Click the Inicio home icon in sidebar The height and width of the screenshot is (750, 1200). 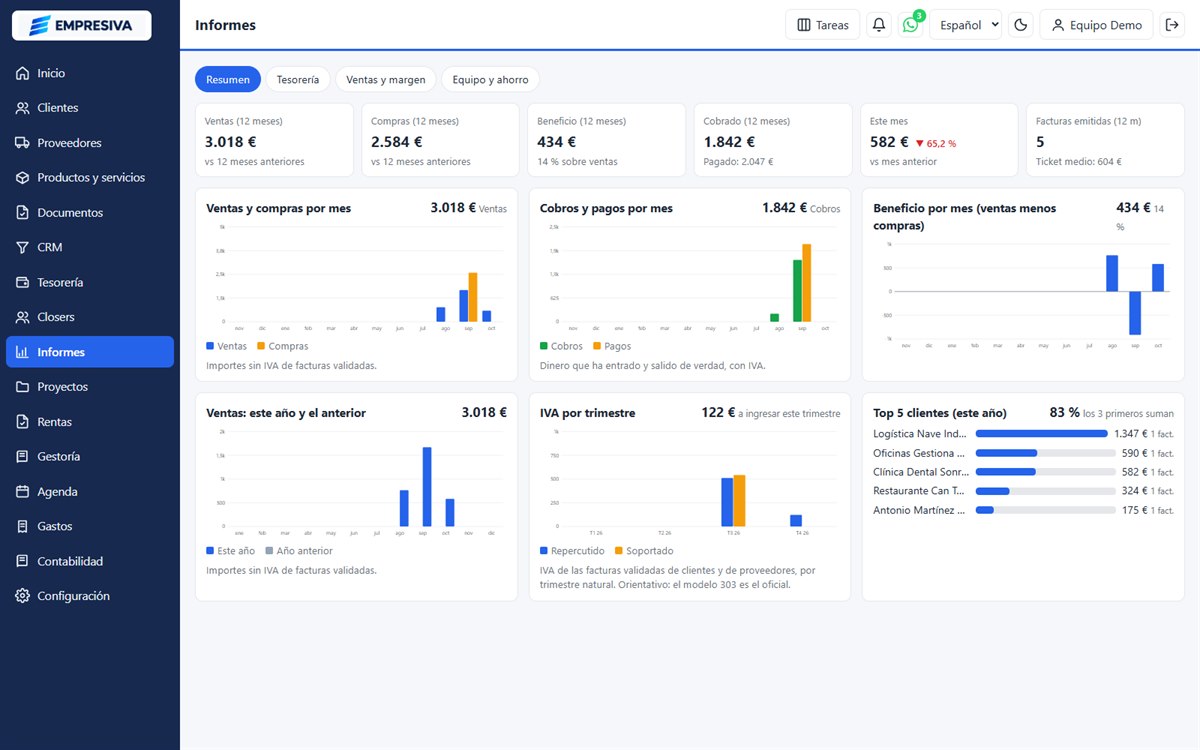pos(22,73)
